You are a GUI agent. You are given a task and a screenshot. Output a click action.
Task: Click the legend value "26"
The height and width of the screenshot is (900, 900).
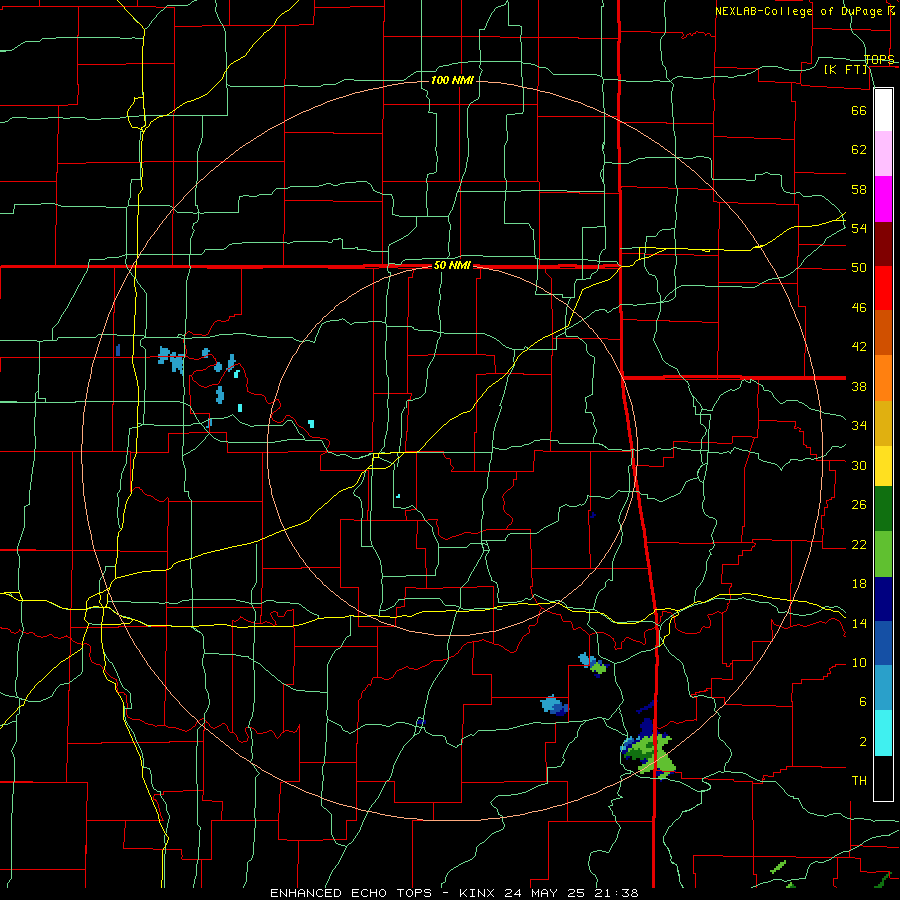pos(859,505)
